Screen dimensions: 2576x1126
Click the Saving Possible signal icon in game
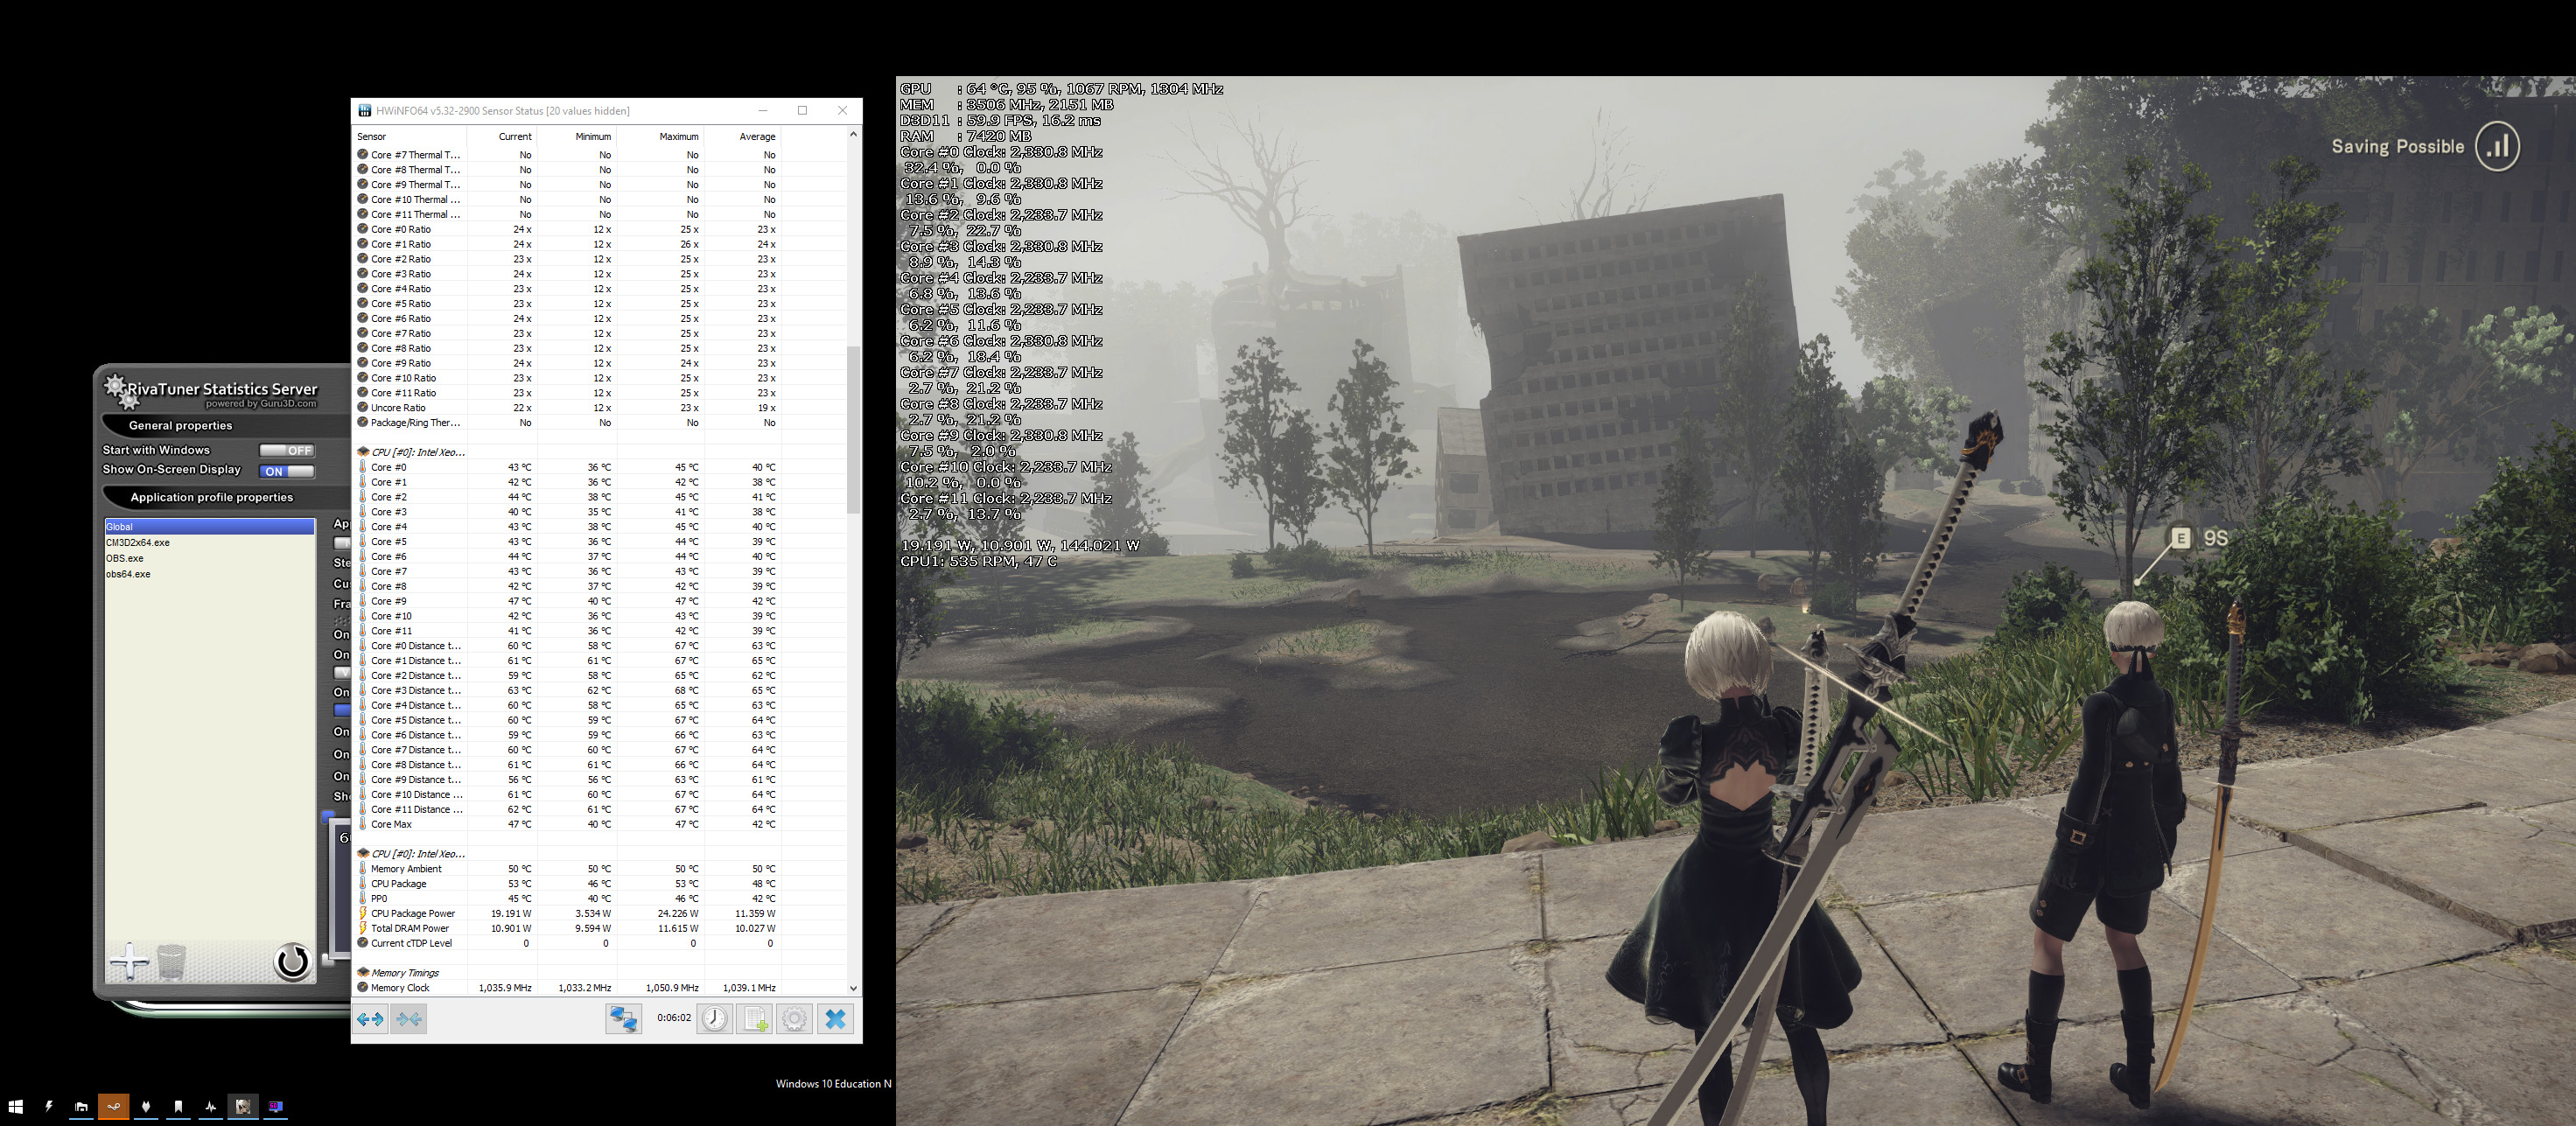pyautogui.click(x=2497, y=147)
